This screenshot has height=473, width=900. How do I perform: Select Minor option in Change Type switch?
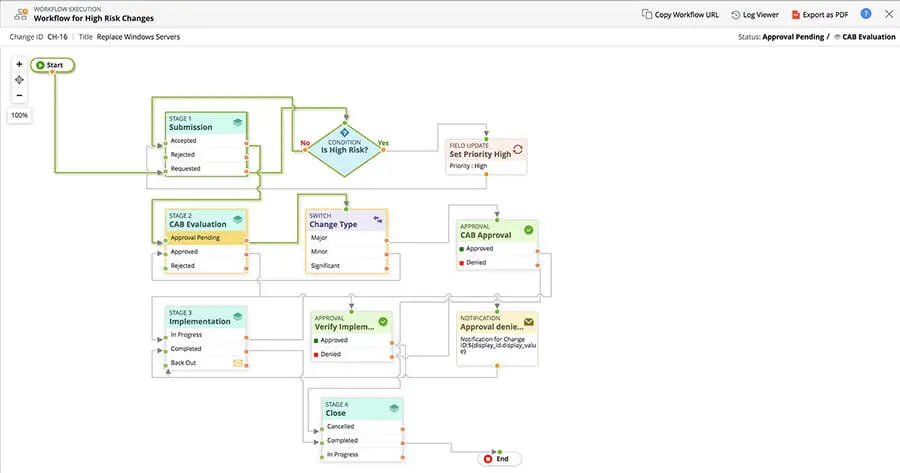point(346,251)
